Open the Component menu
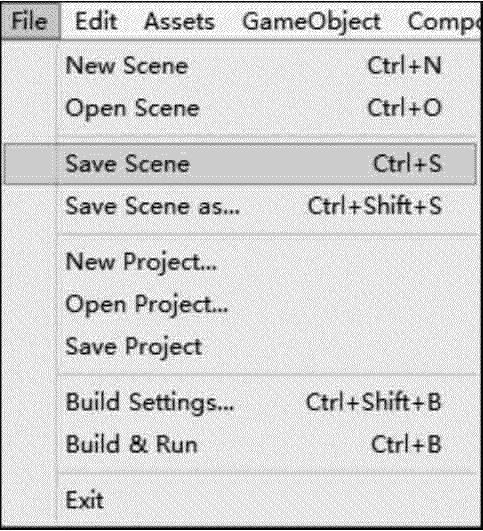The height and width of the screenshot is (531, 483). (445, 22)
